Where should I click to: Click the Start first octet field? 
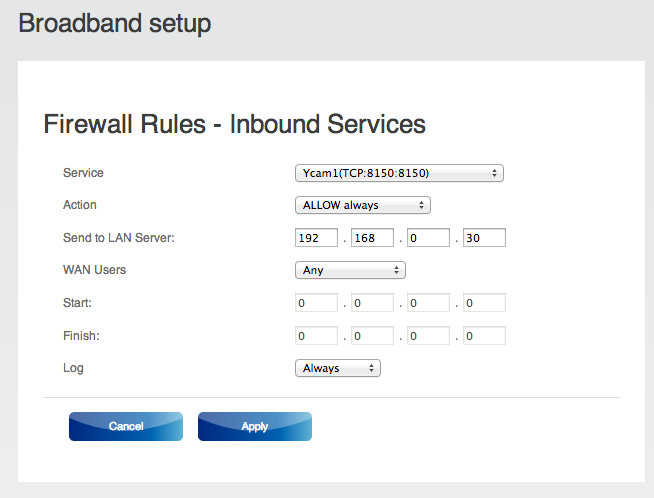(x=316, y=303)
